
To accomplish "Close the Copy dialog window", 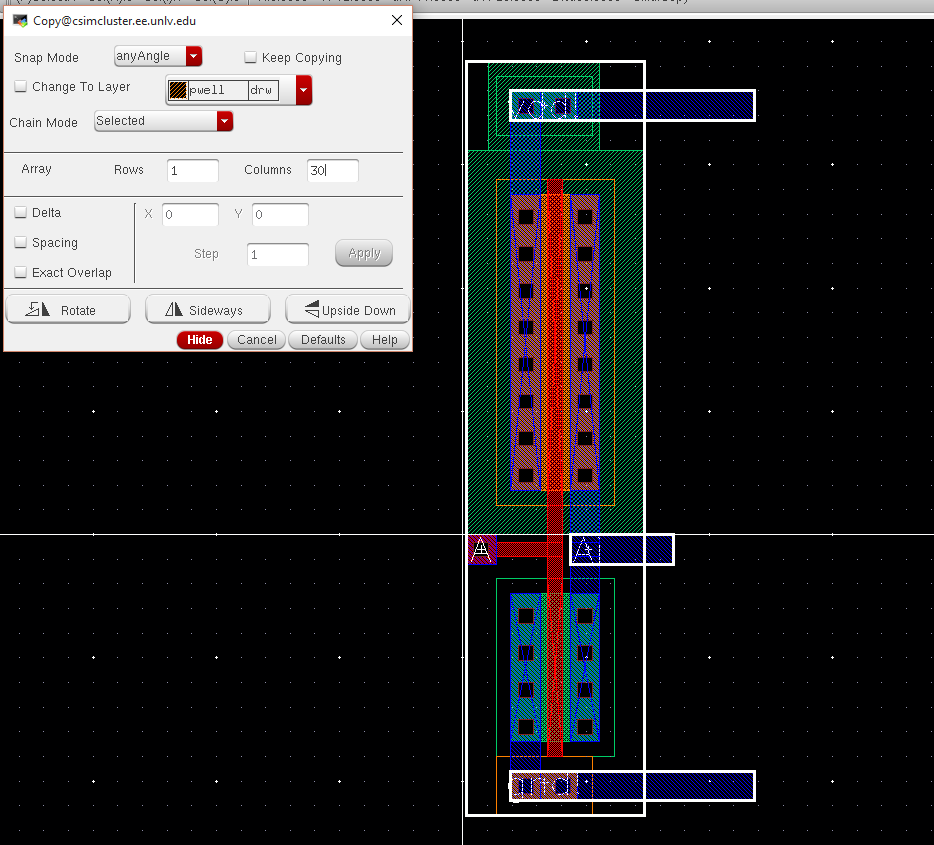I will [394, 20].
